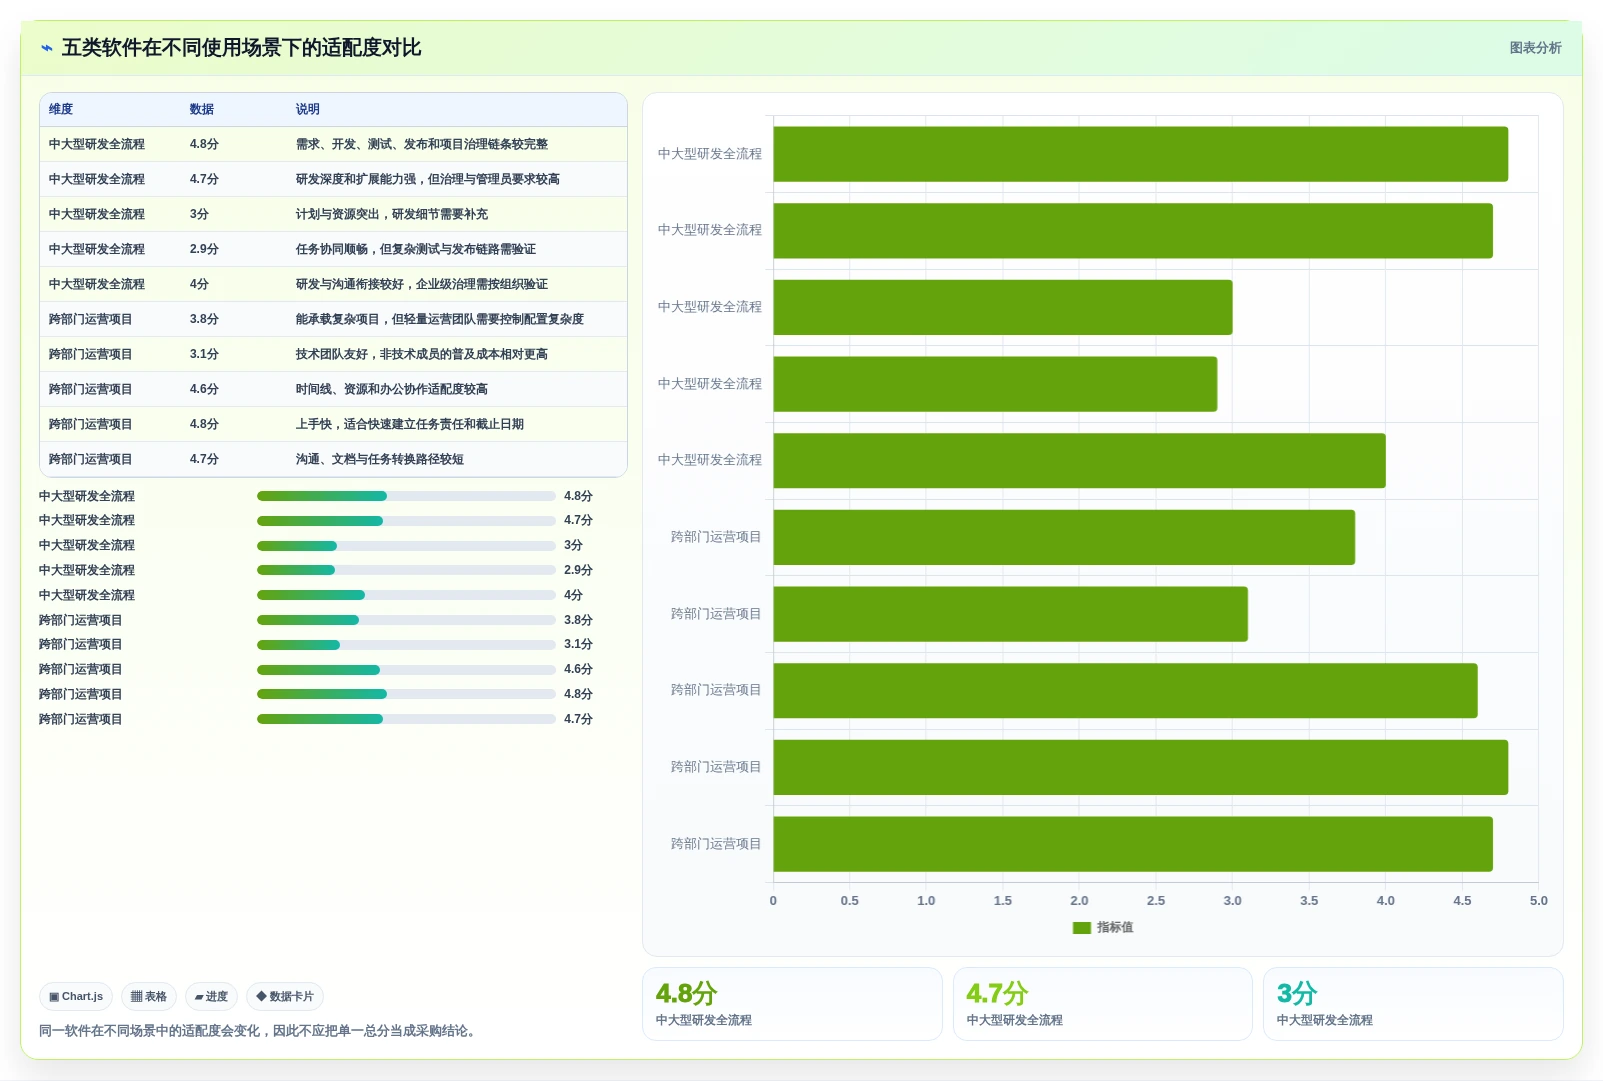Open the 4.7分 summary card
Screen dimensions: 1603x1081
[1103, 1004]
